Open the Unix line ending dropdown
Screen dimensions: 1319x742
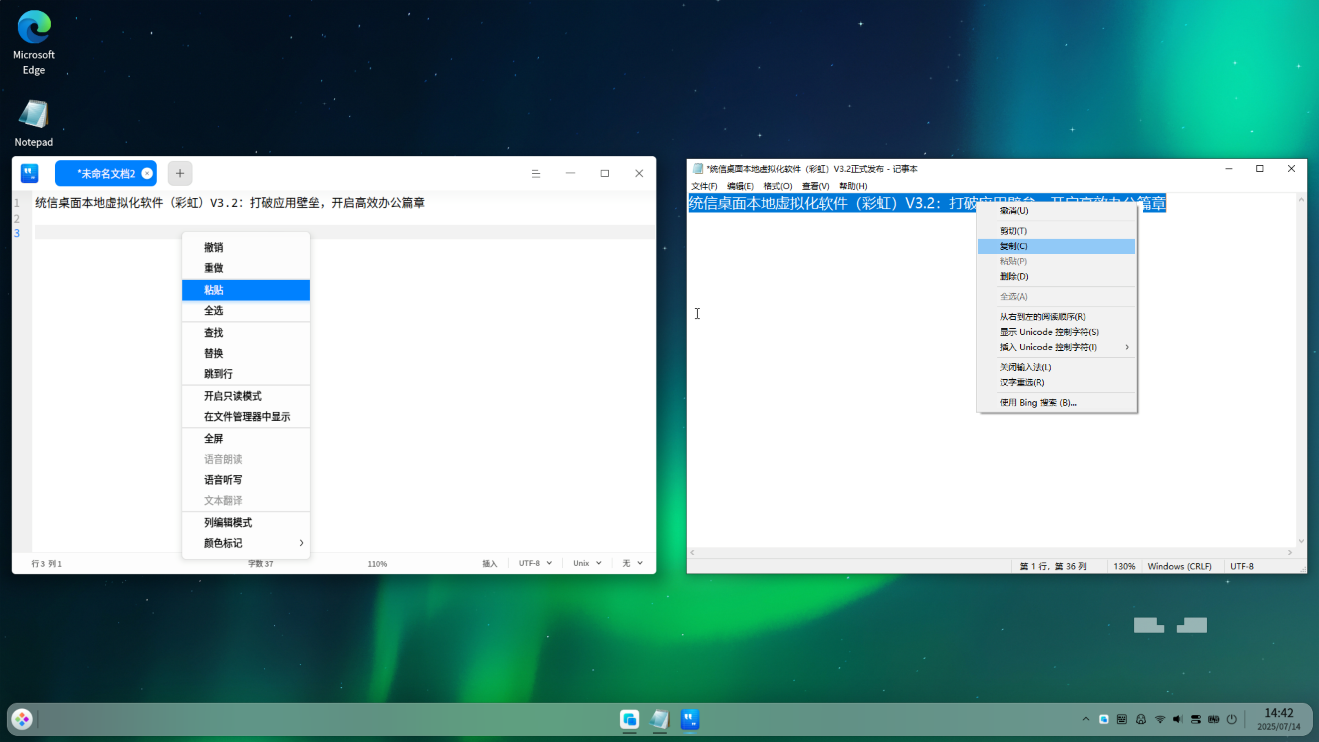[x=587, y=563]
